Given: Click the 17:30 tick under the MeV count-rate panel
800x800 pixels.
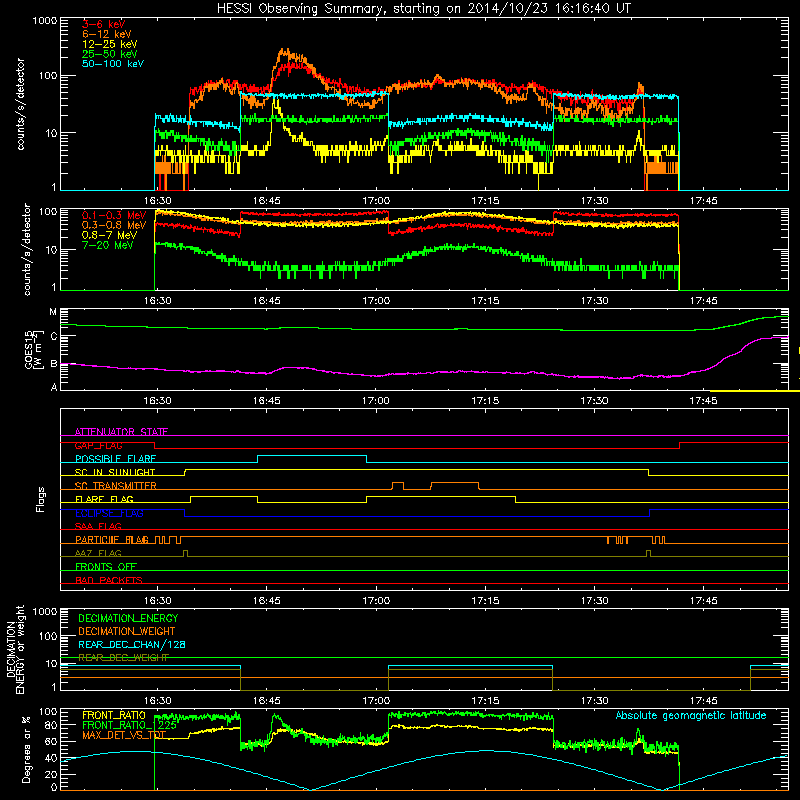Looking at the screenshot, I should (594, 301).
